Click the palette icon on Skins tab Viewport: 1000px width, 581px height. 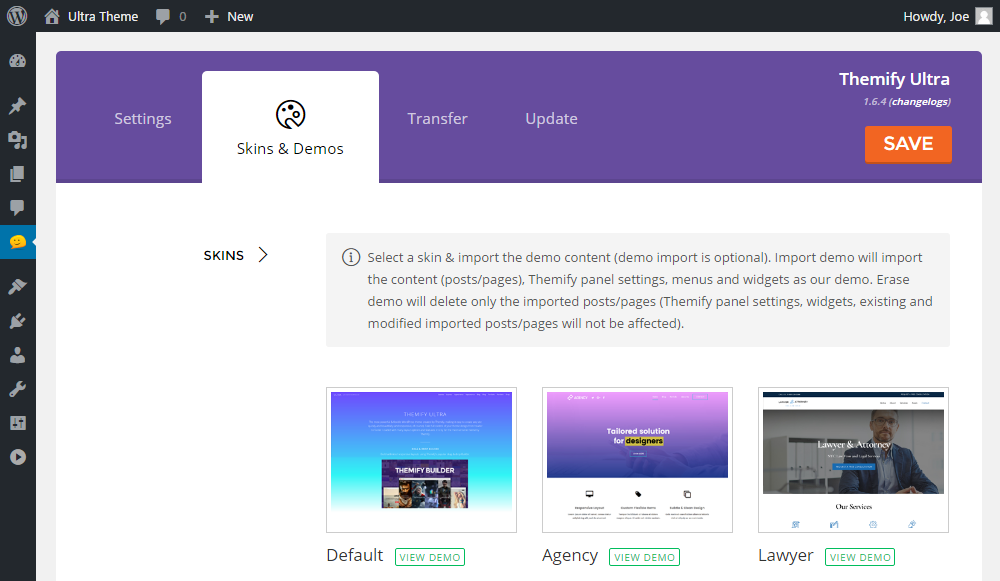pyautogui.click(x=290, y=115)
